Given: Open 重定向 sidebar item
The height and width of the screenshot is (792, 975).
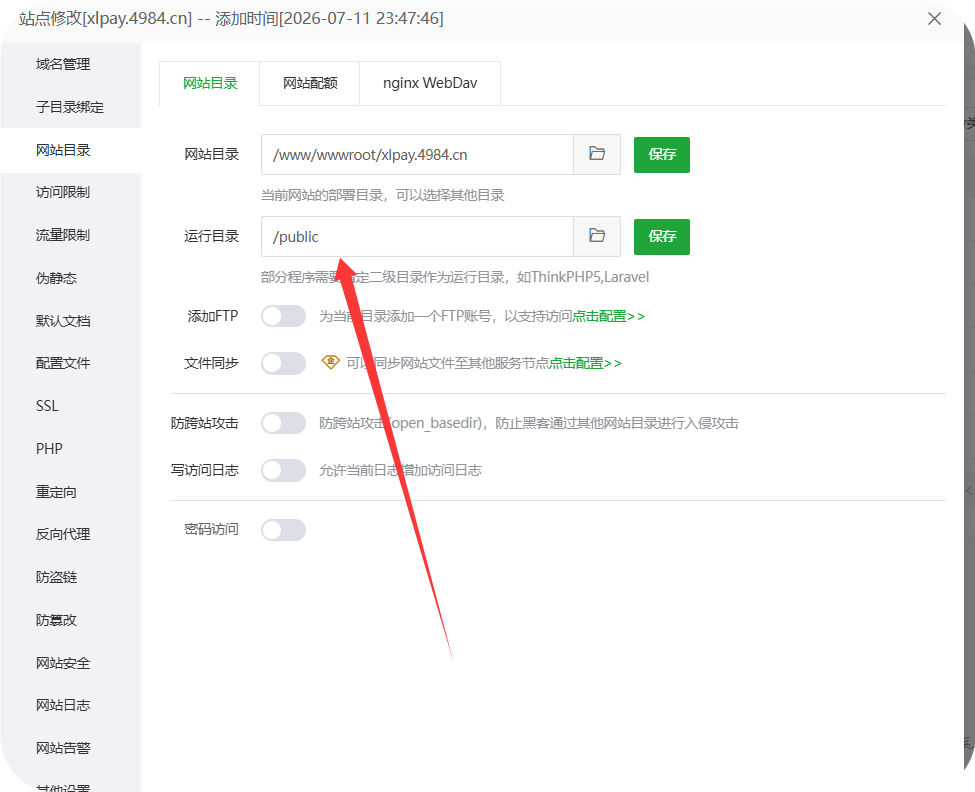Looking at the screenshot, I should click(57, 492).
